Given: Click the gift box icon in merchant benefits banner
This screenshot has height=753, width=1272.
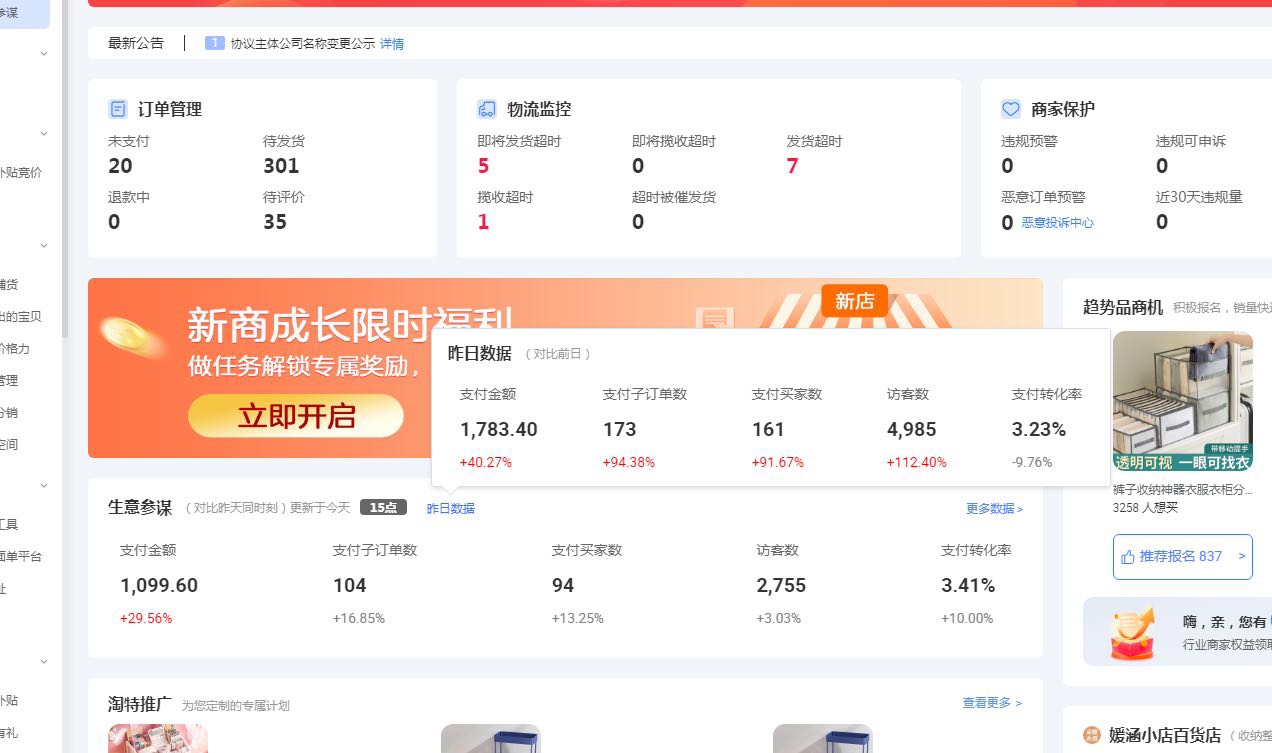Looking at the screenshot, I should 1132,633.
